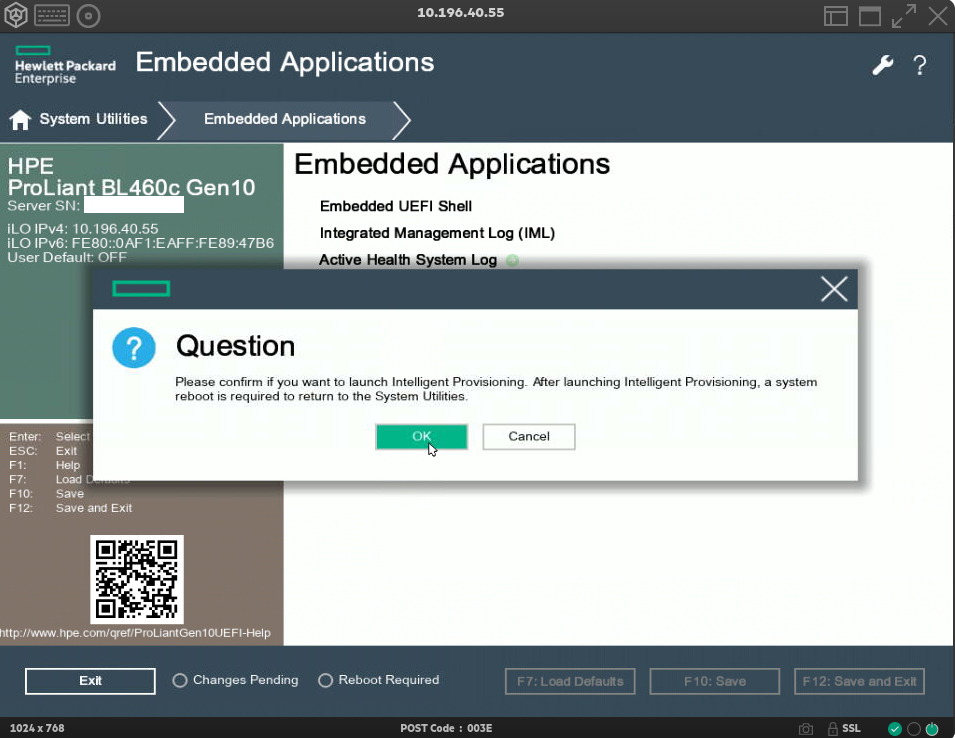Click F12: Save and Exit button
Image resolution: width=955 pixels, height=738 pixels.
click(859, 681)
